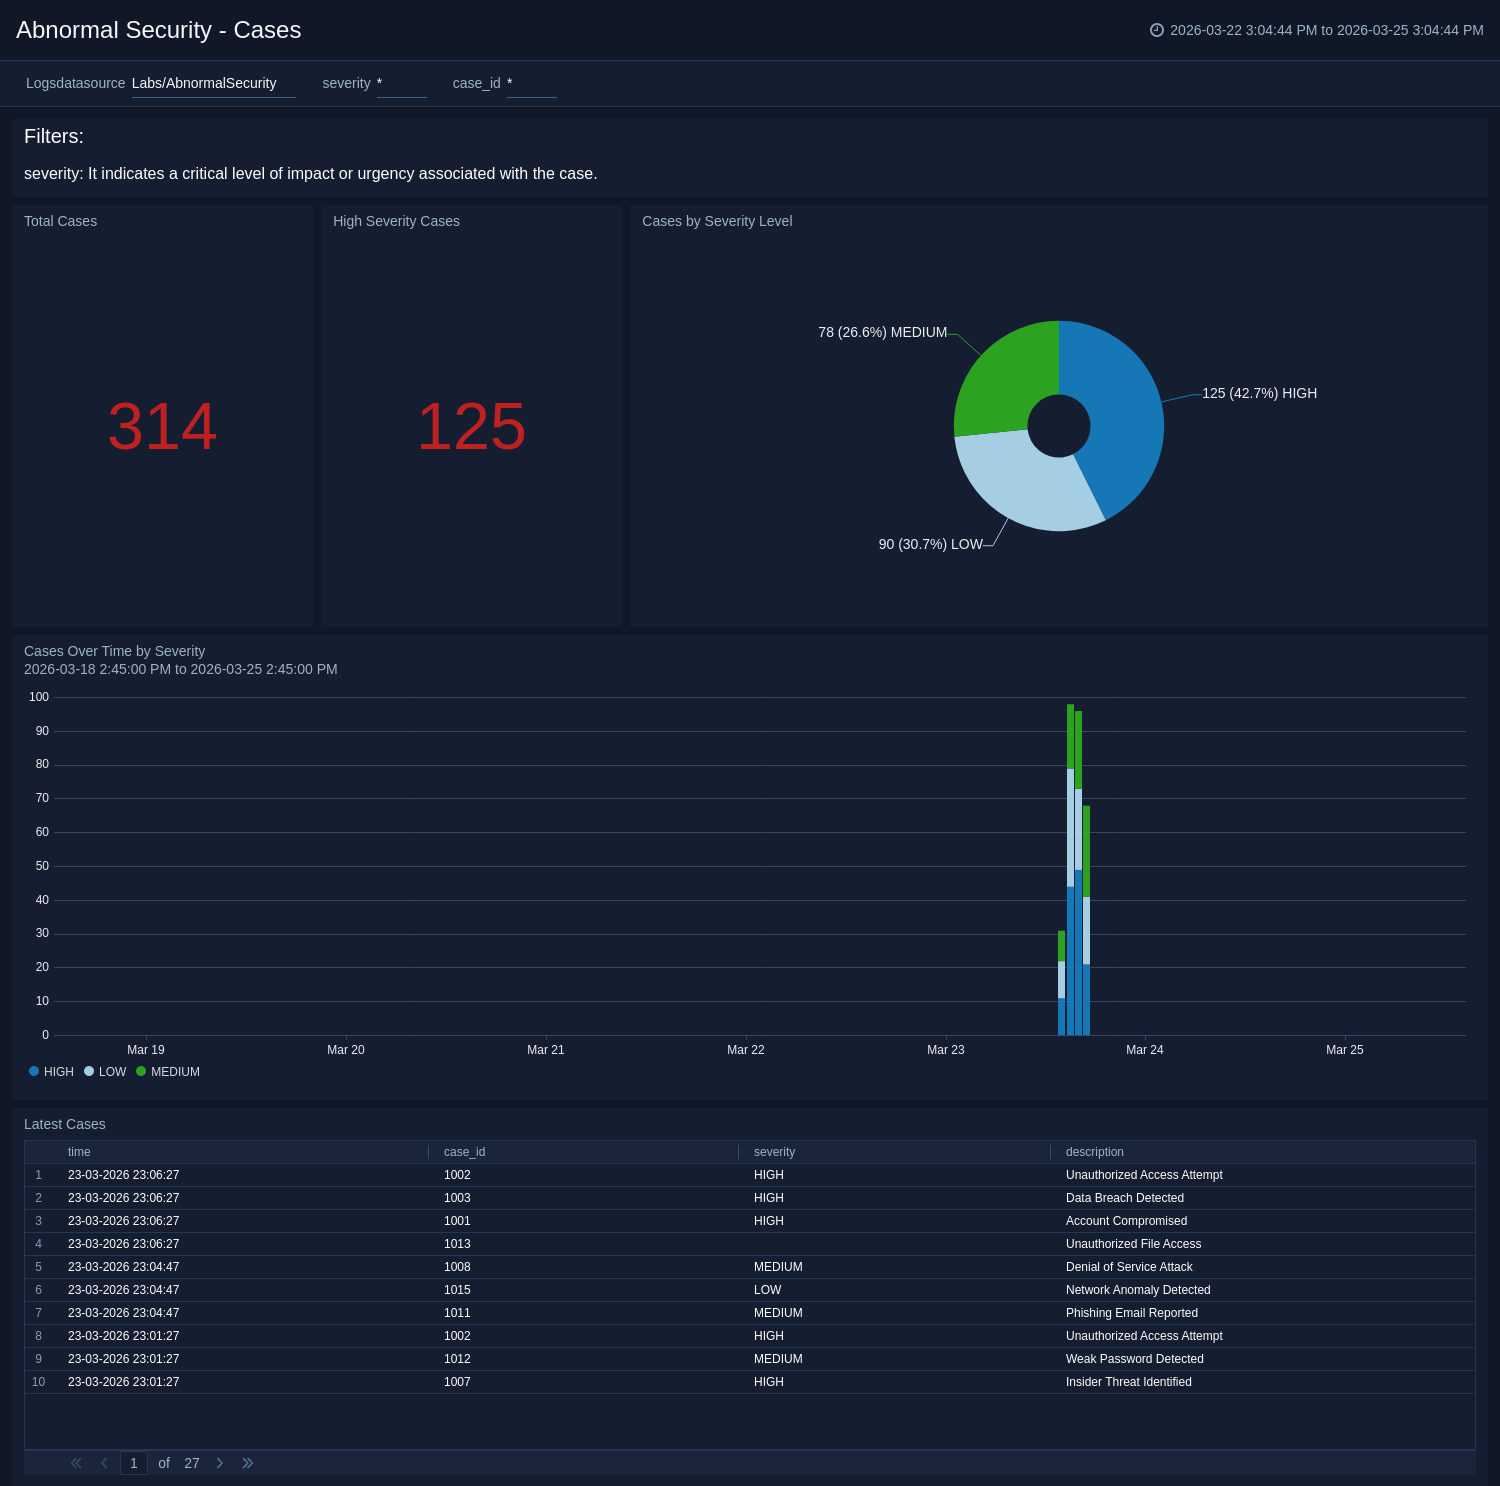The height and width of the screenshot is (1486, 1500).
Task: Open the dashboard time range picker
Action: [x=1326, y=30]
